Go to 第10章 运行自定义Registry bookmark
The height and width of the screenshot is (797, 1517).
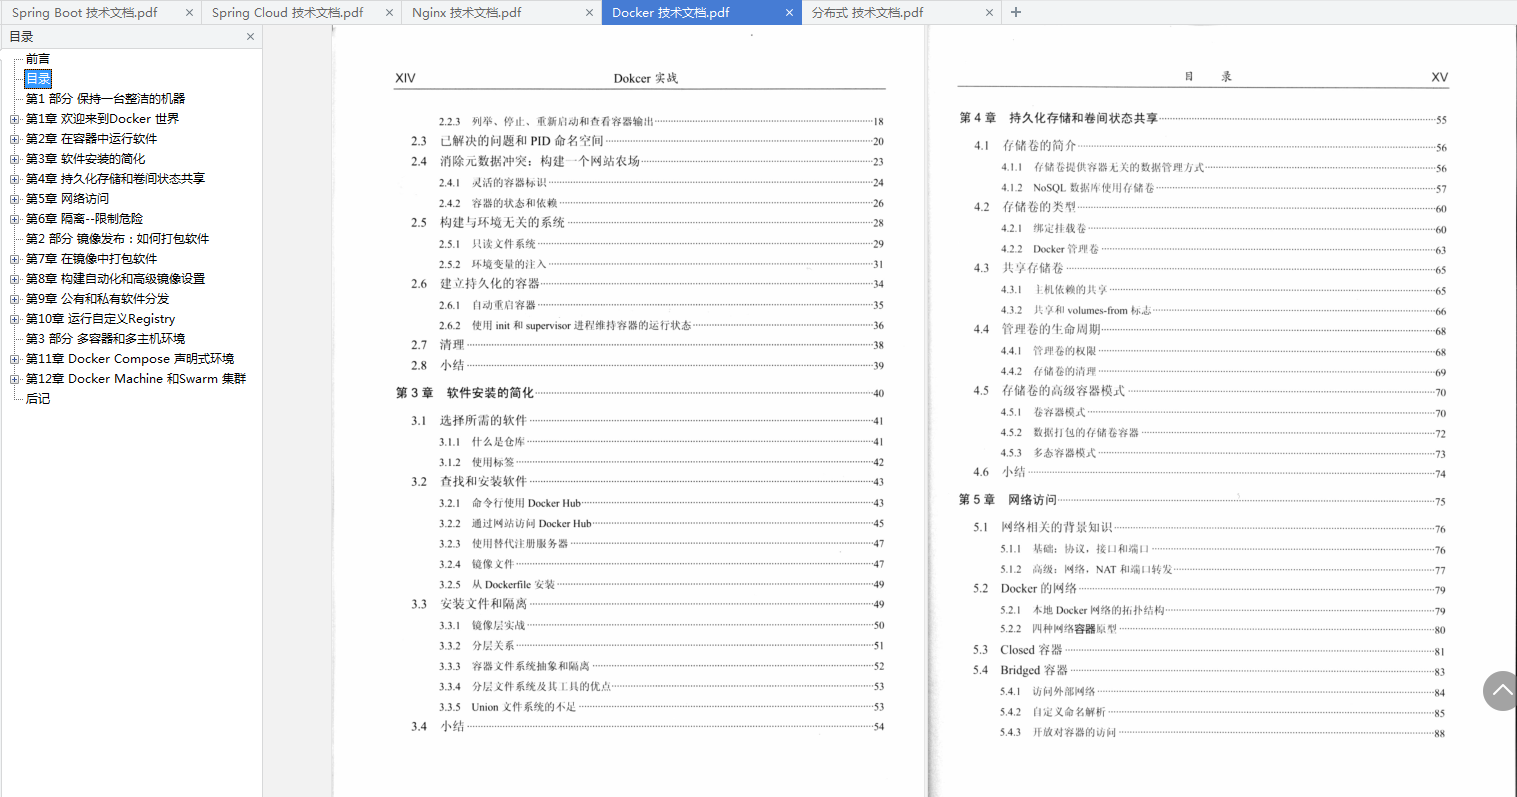click(x=100, y=319)
